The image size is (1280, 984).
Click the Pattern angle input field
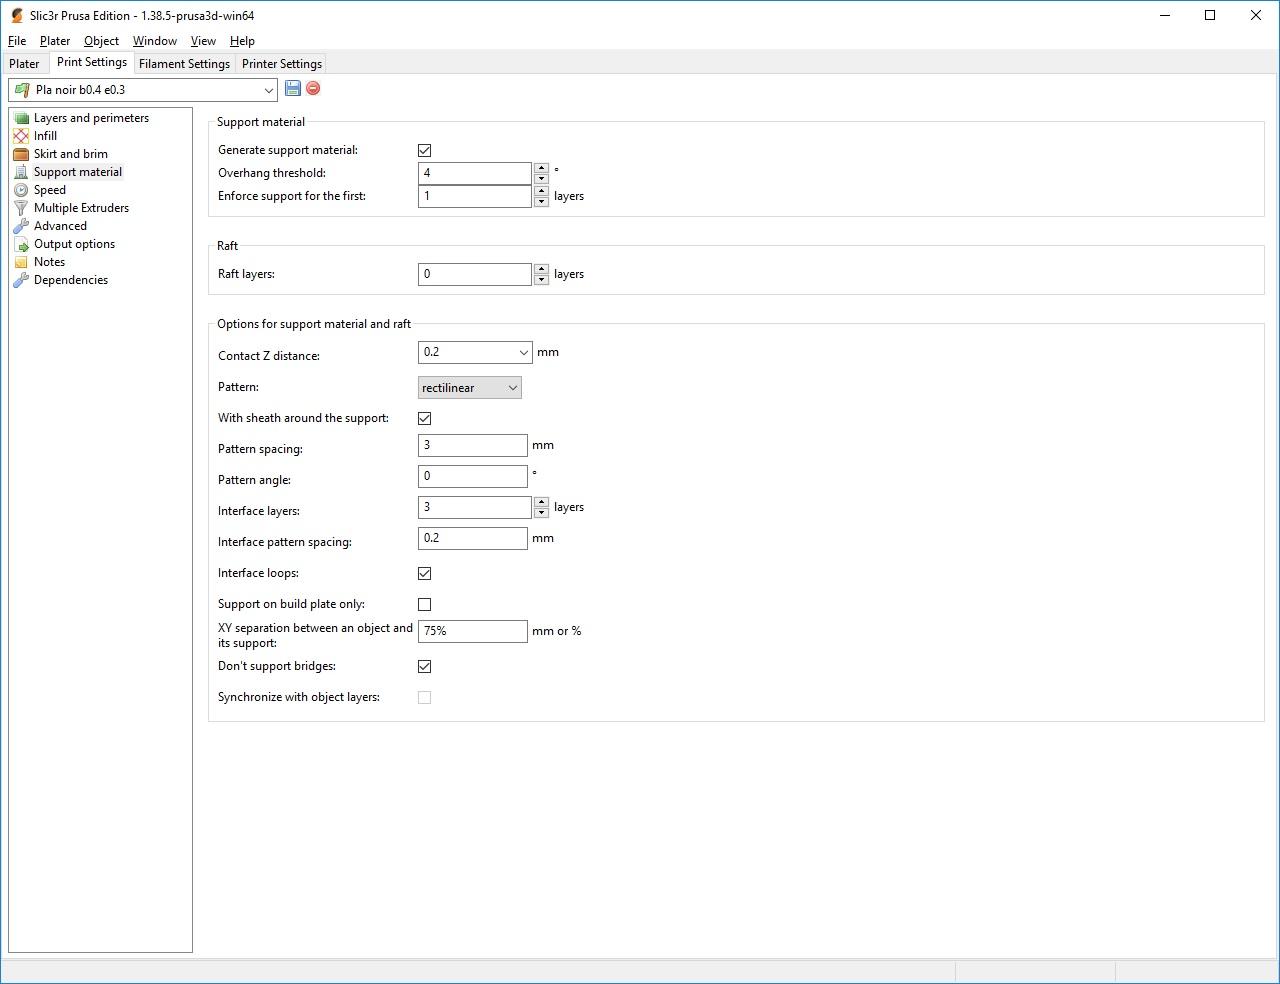(472, 476)
